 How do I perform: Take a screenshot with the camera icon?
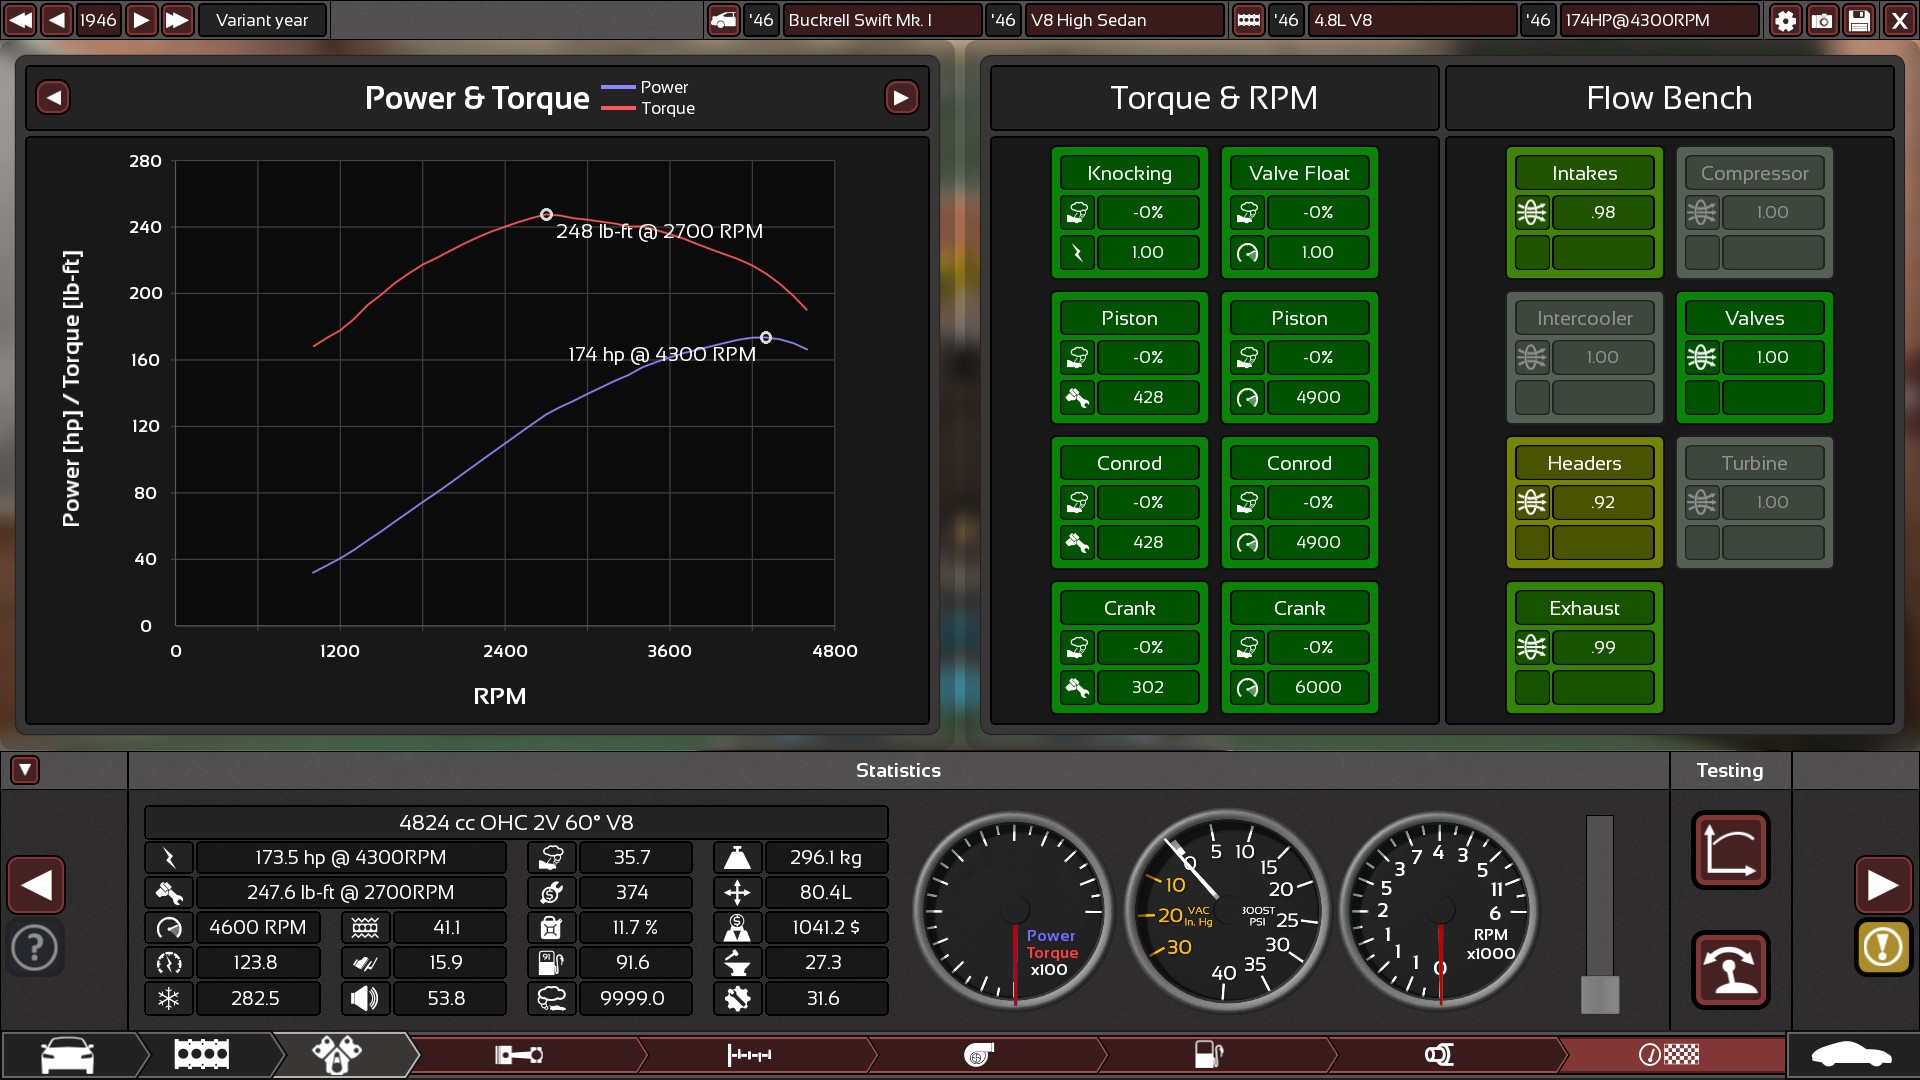pyautogui.click(x=1822, y=20)
